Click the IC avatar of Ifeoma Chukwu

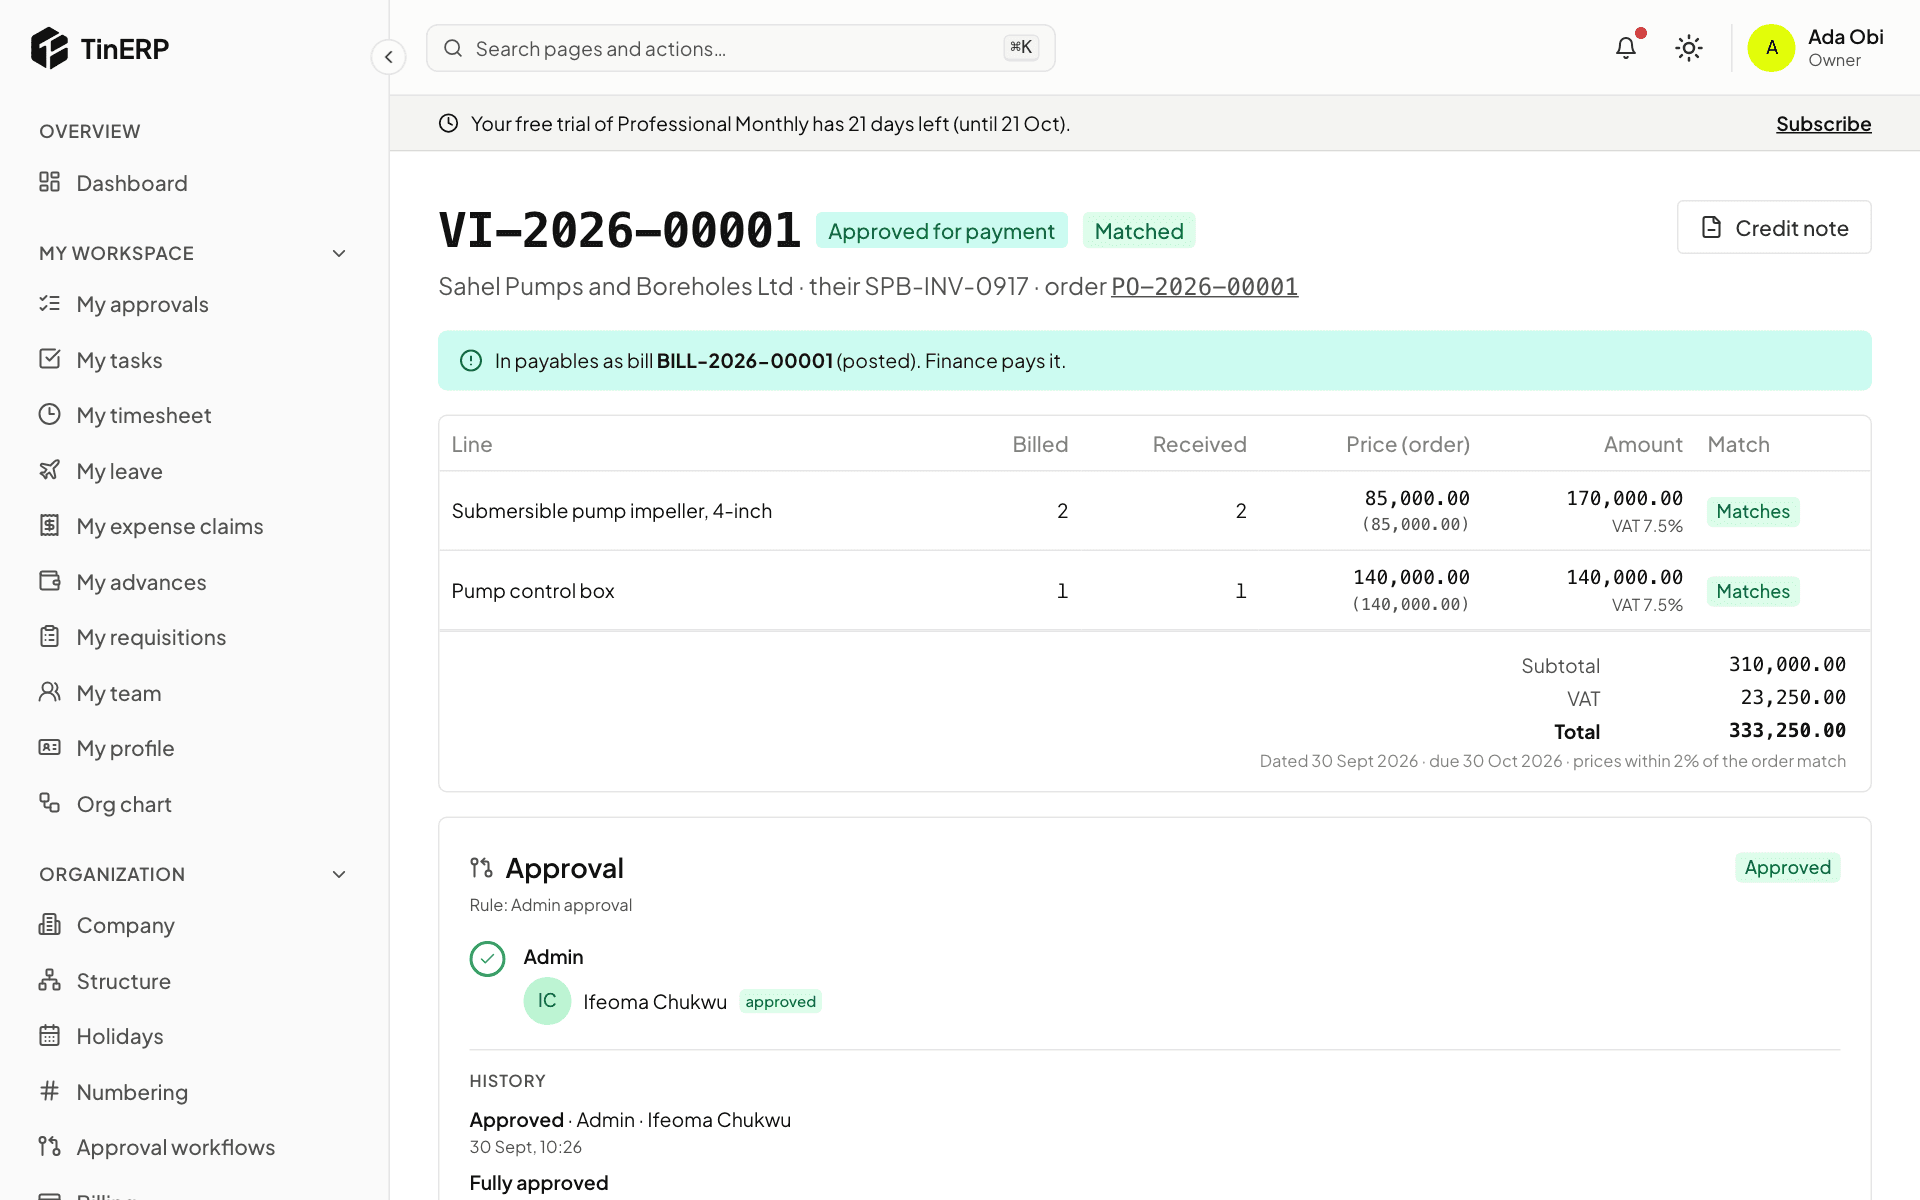(547, 1001)
